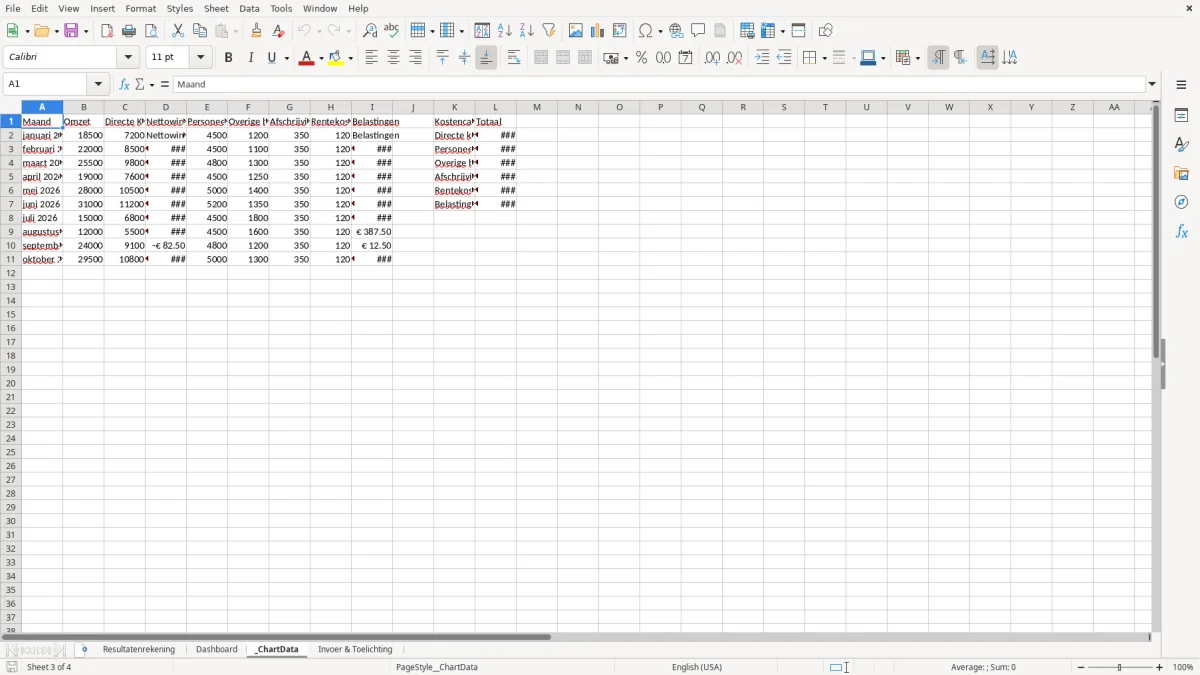This screenshot has height=675, width=1200.
Task: Click Insert Hyperlink icon
Action: pos(677,31)
